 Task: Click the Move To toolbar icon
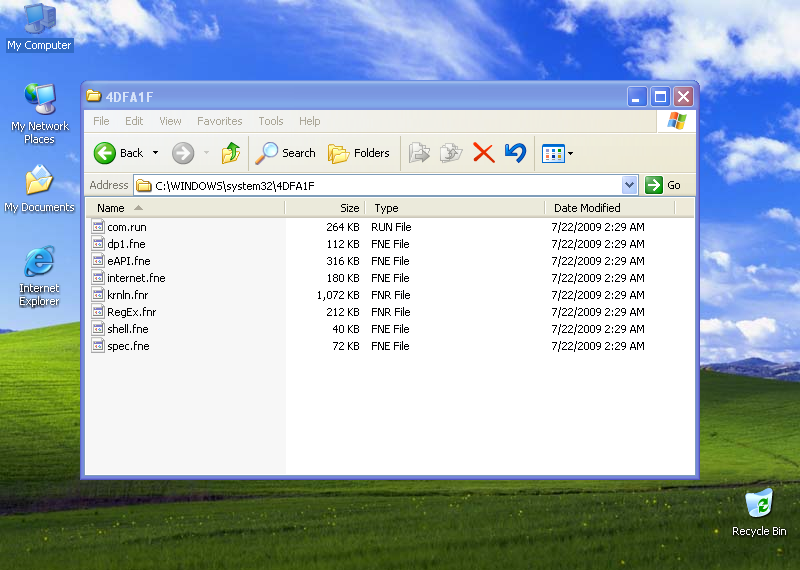pos(419,153)
